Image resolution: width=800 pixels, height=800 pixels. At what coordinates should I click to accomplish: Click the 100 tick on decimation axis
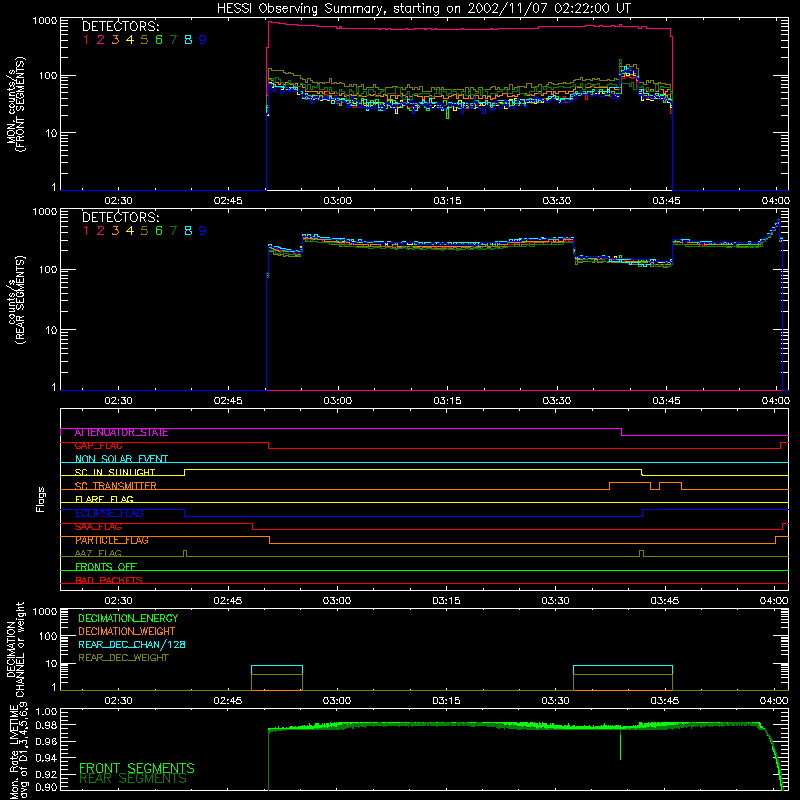(48, 636)
